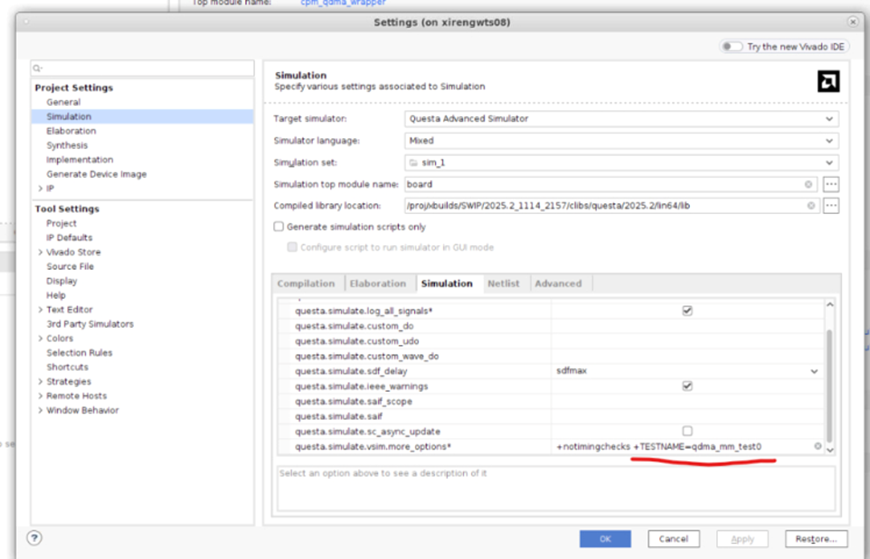This screenshot has height=559, width=870.
Task: Select General under Project Settings
Action: tap(63, 102)
